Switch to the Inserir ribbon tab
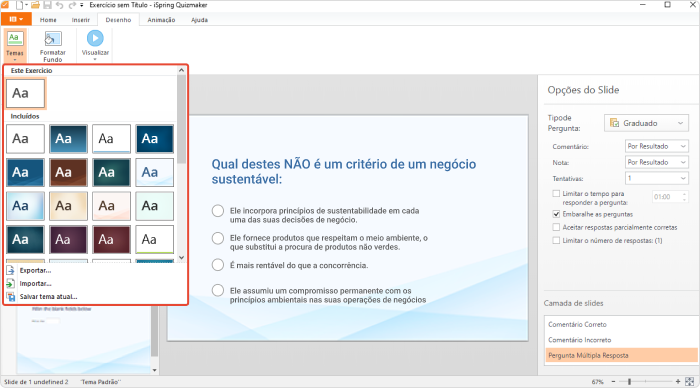 pos(81,20)
